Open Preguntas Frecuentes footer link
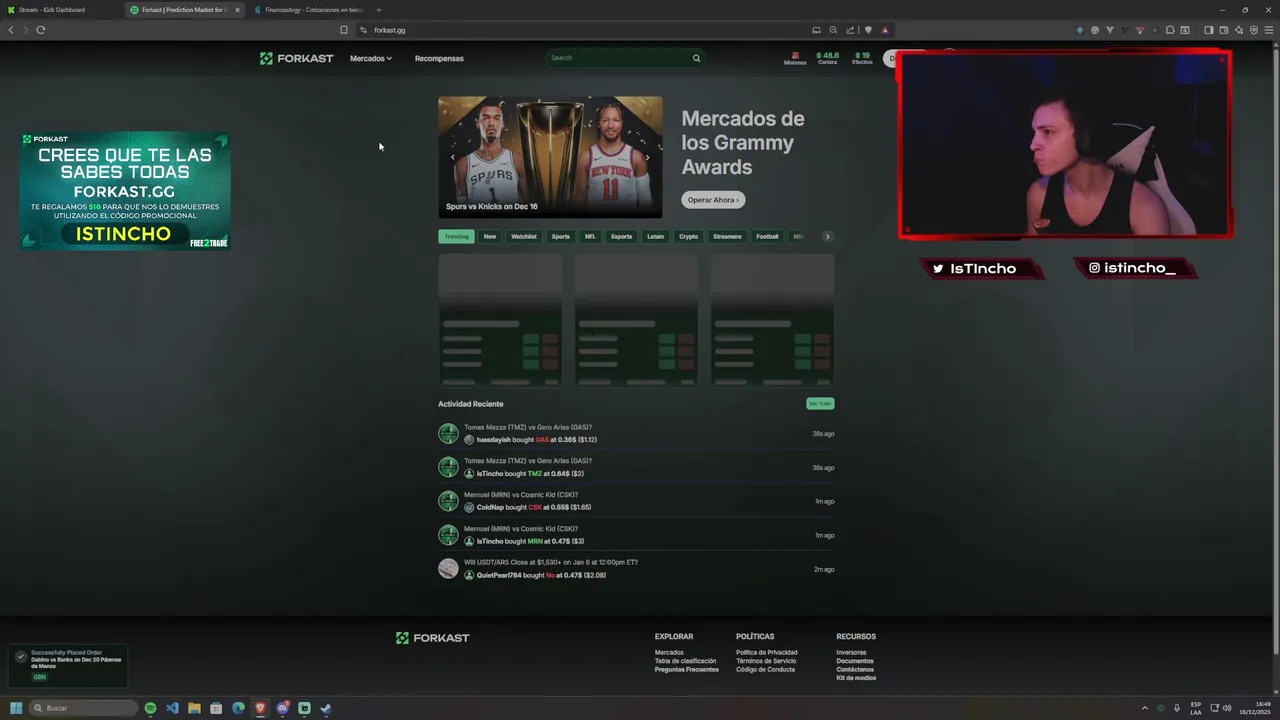 point(686,669)
